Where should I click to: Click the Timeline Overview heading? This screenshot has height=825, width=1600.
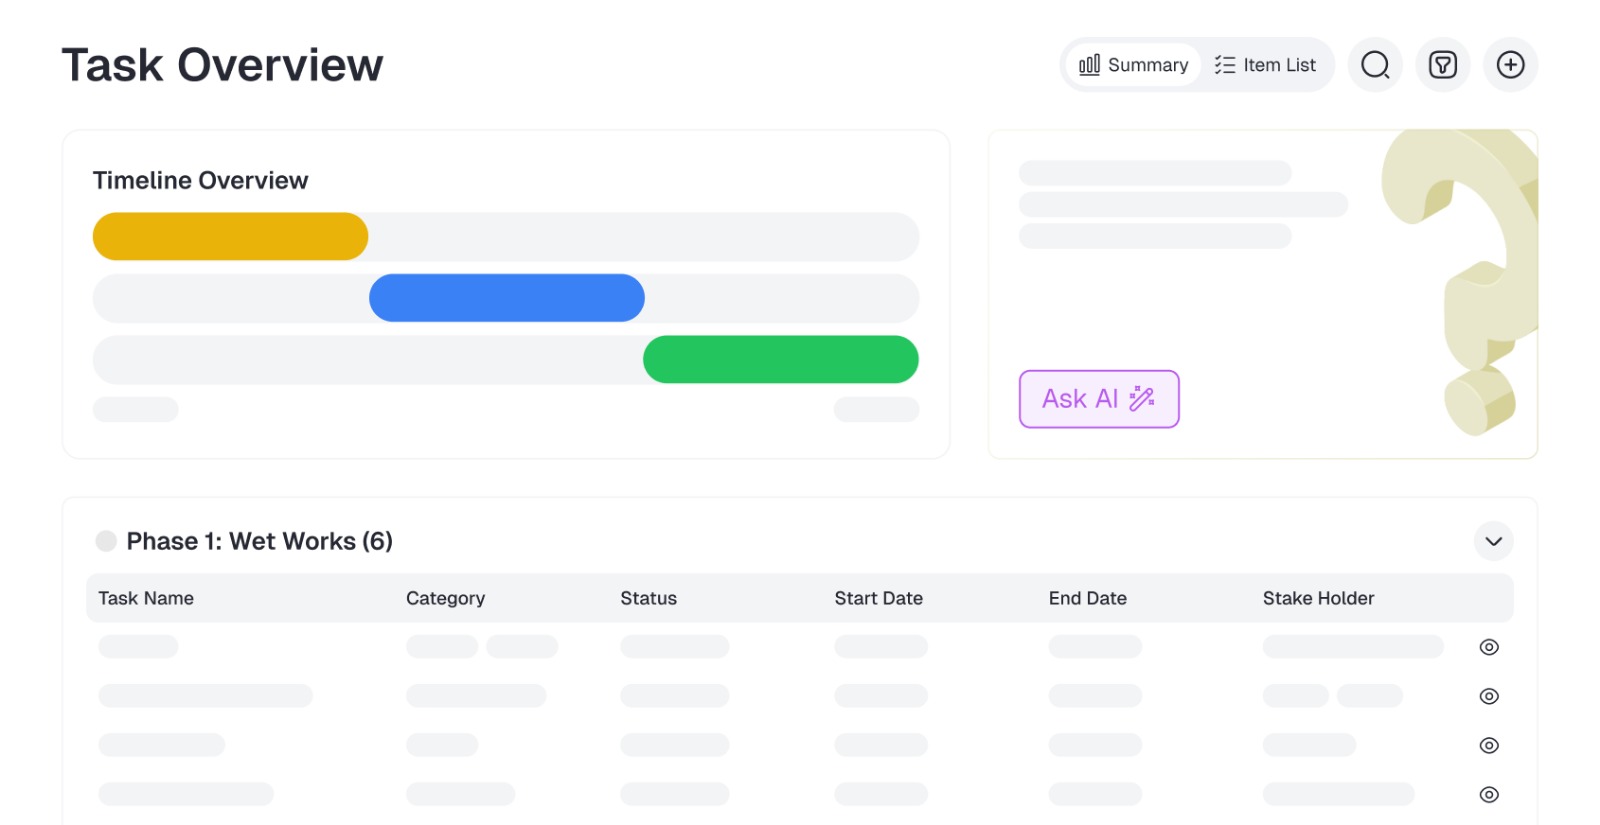pyautogui.click(x=201, y=180)
